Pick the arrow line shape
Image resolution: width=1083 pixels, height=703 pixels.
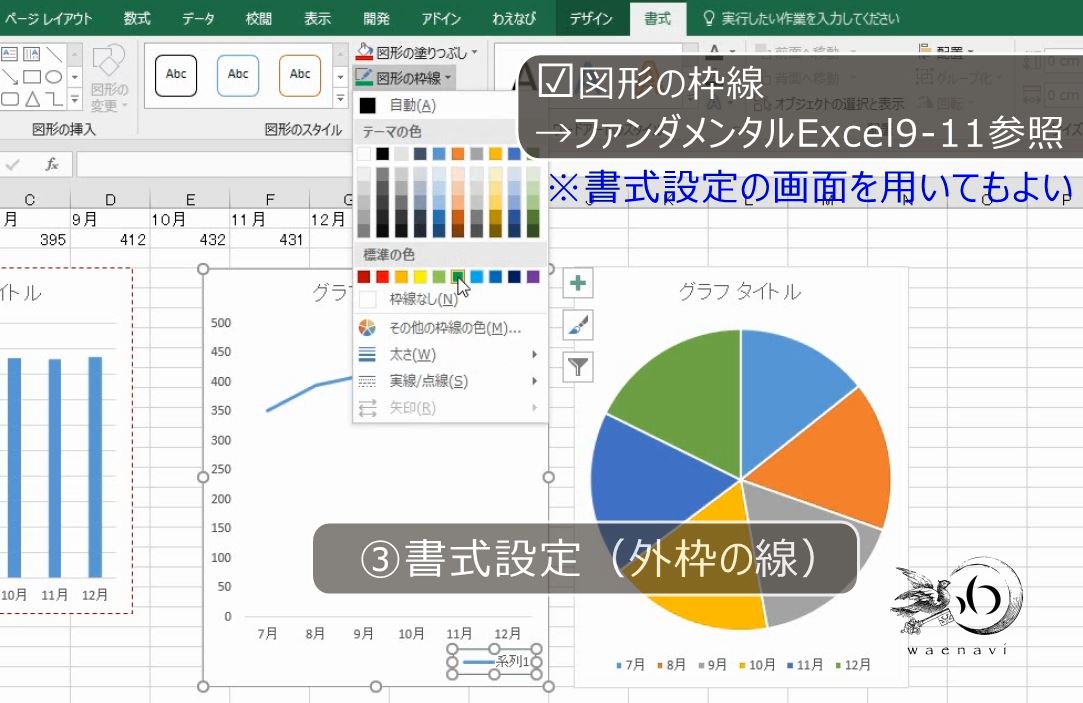pyautogui.click(x=10, y=76)
